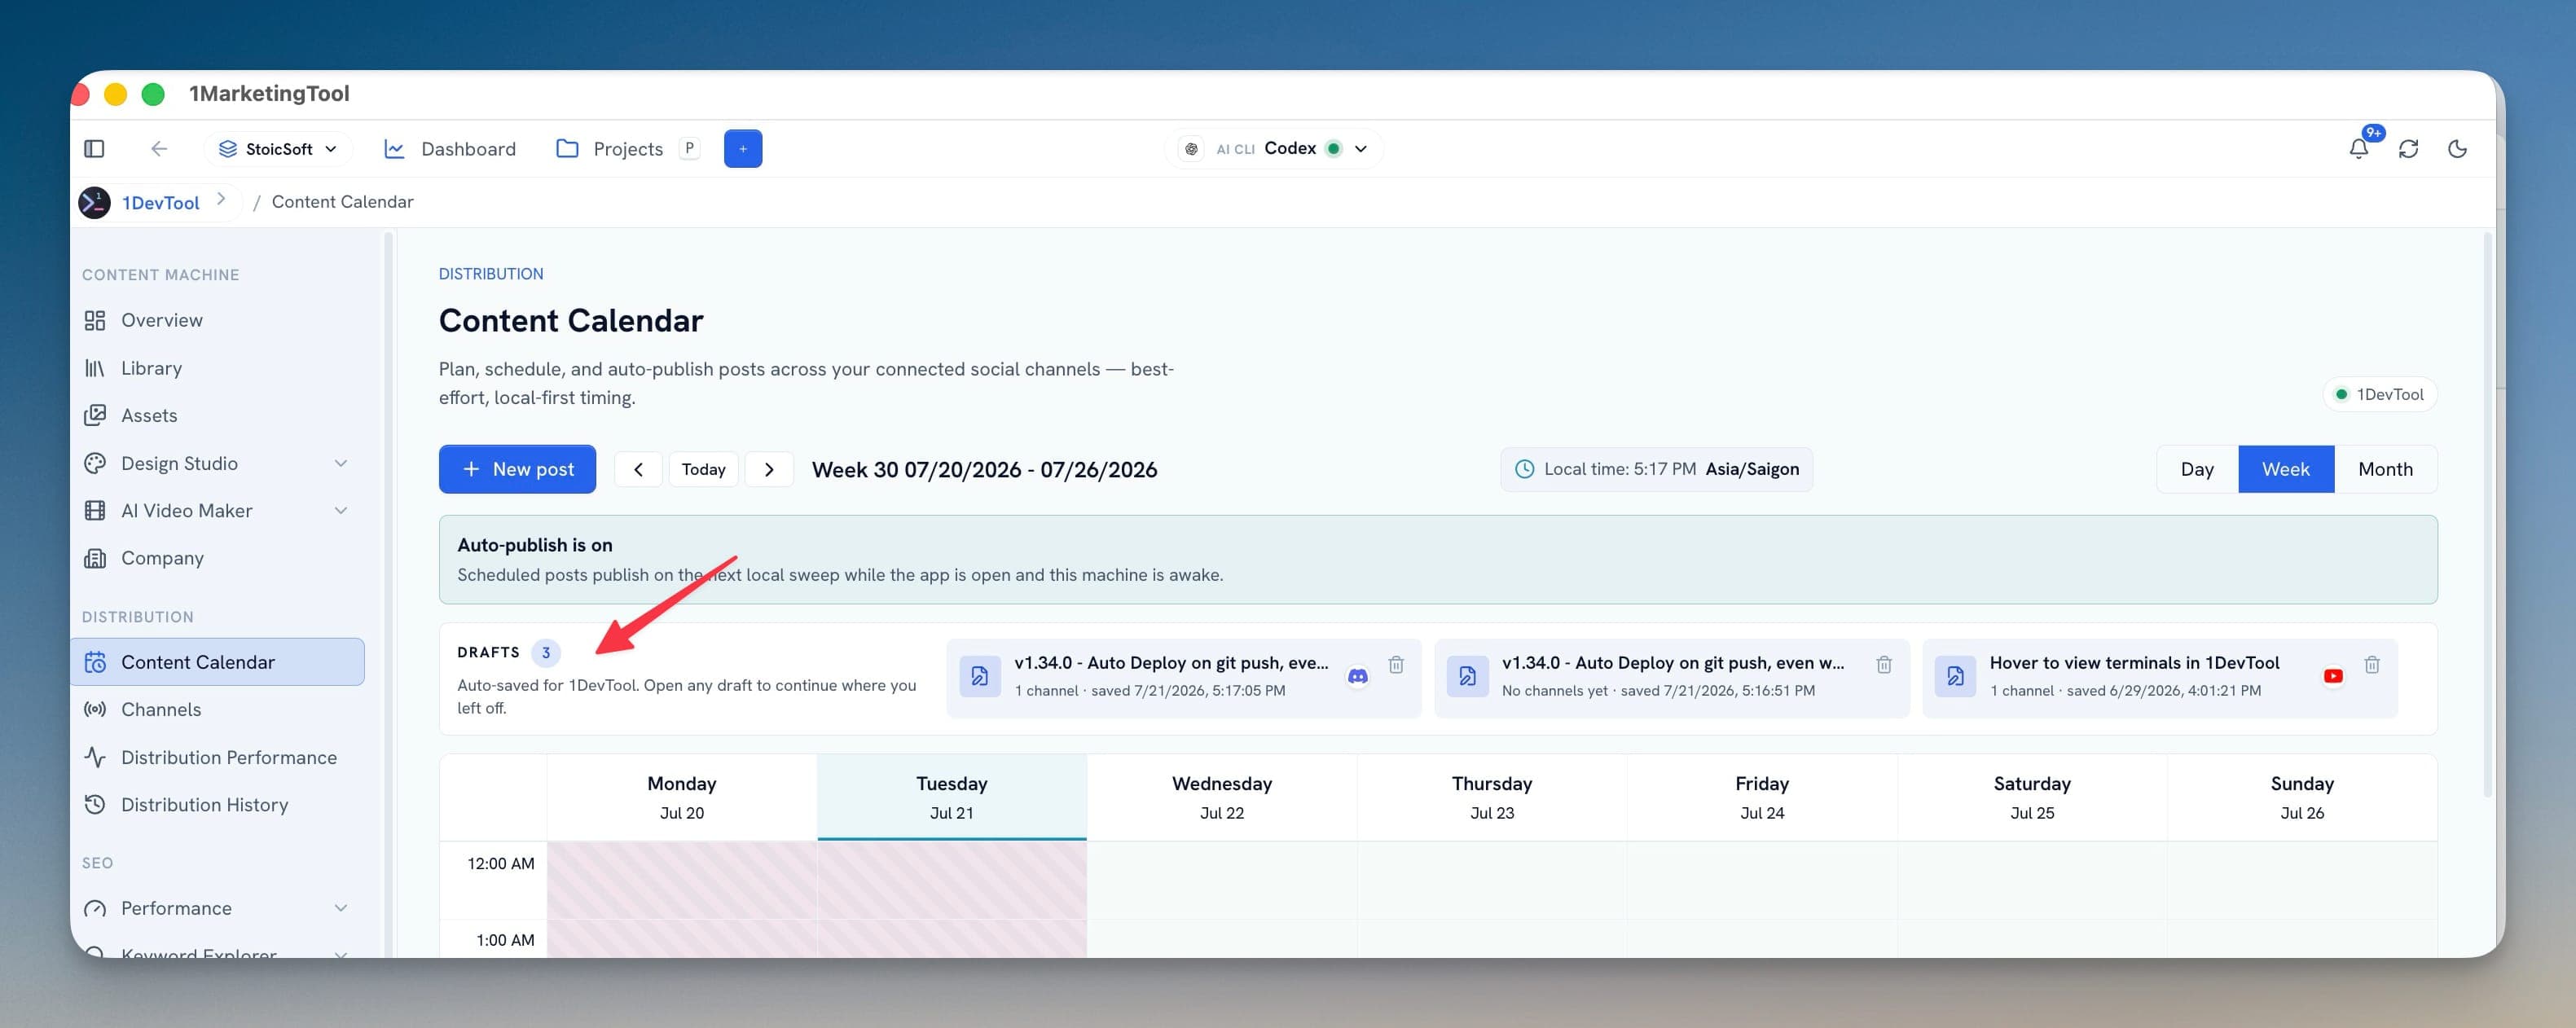Go back with the left arrow icon

(x=159, y=149)
